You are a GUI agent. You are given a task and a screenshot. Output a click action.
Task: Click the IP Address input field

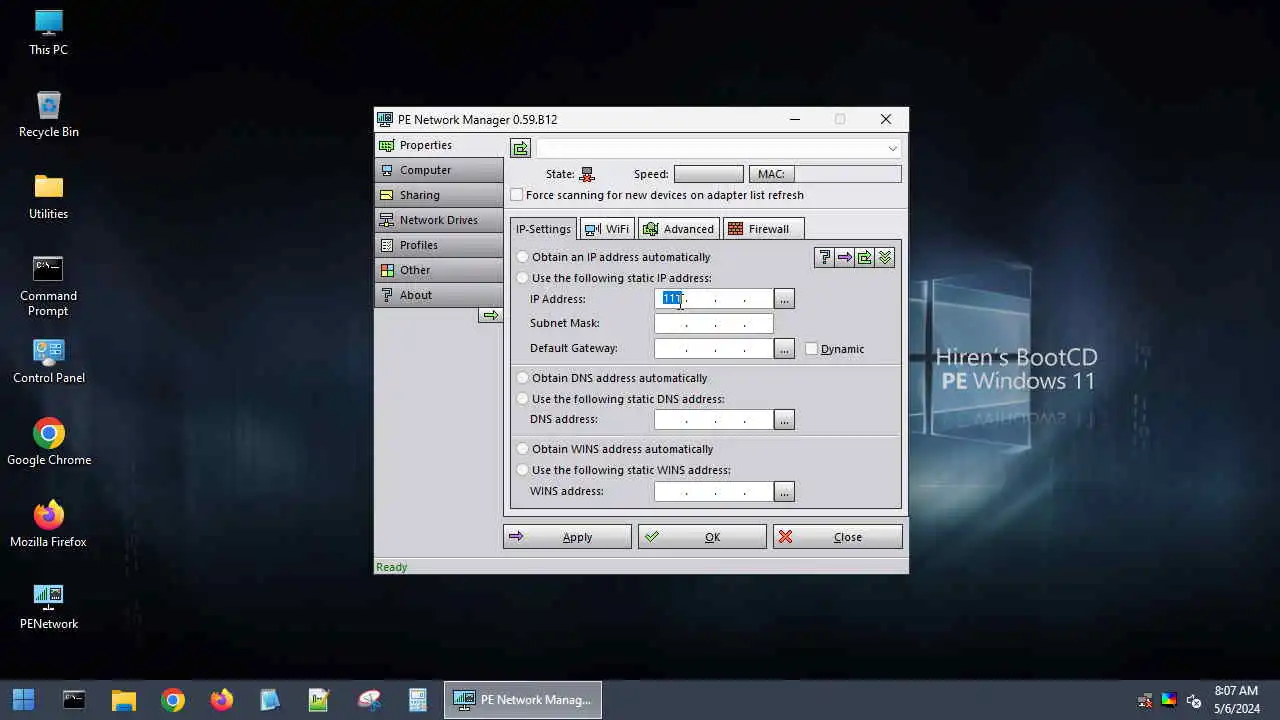714,299
